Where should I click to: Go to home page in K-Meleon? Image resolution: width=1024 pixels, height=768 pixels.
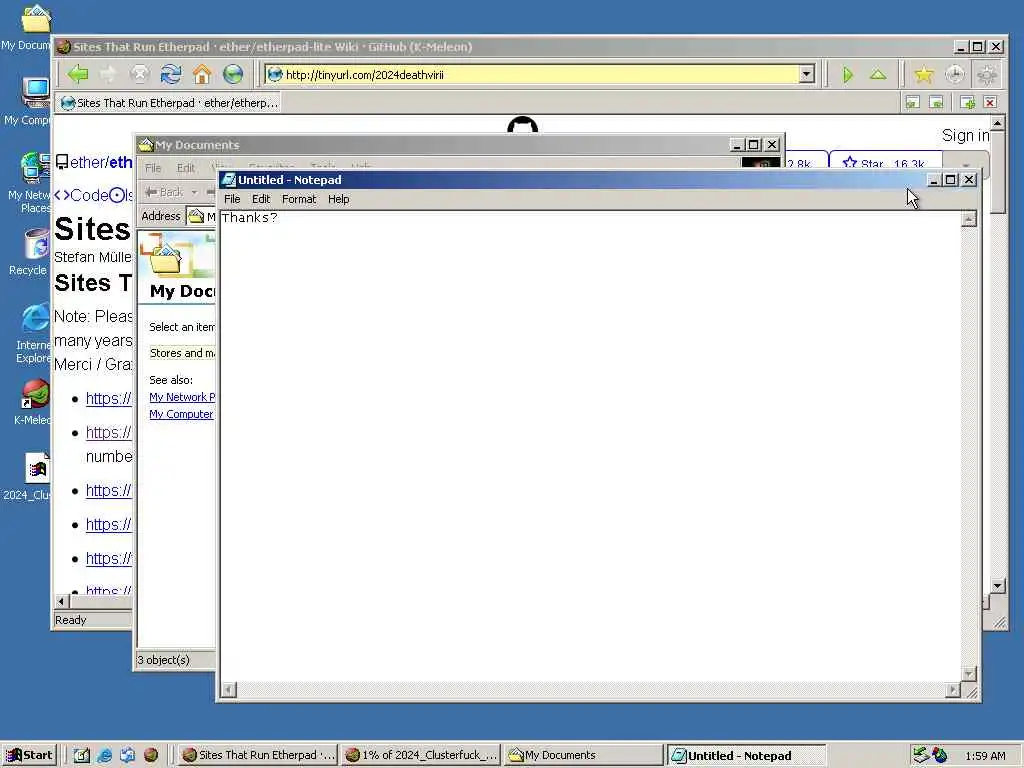(202, 74)
